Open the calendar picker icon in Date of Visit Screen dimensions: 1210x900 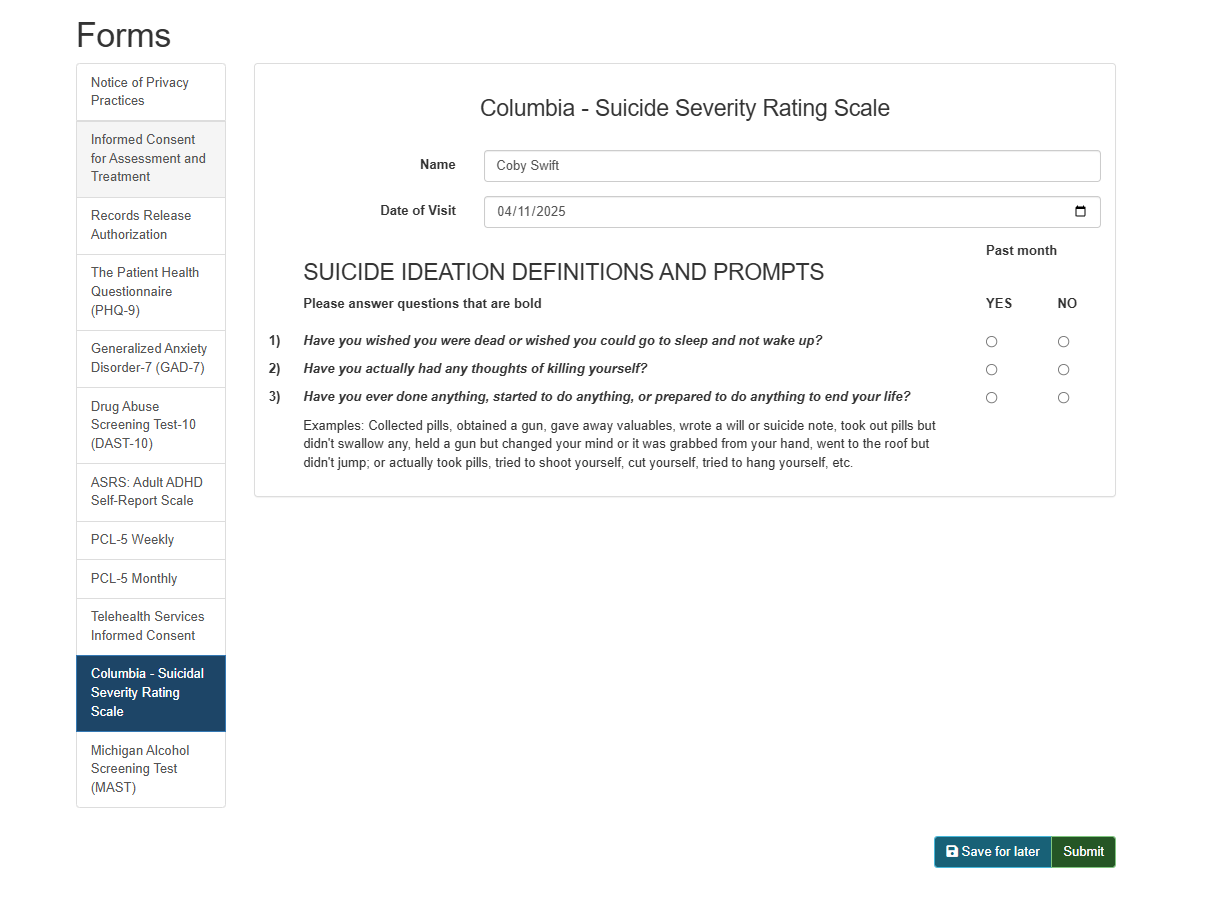tap(1080, 212)
